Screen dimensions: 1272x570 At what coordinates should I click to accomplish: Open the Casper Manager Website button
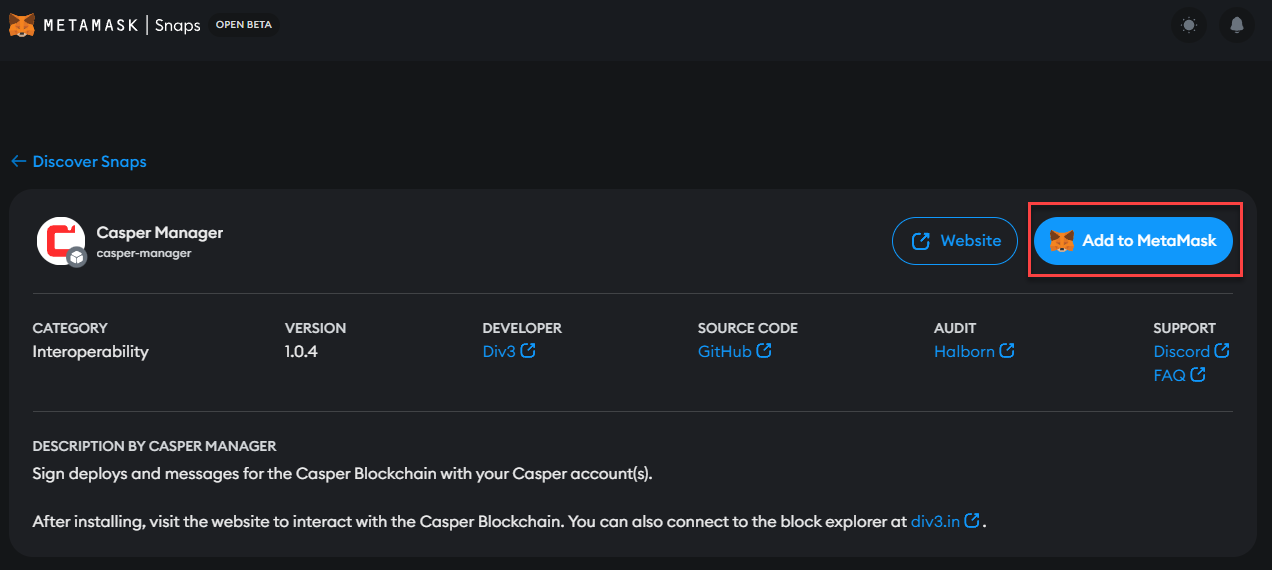[x=955, y=241]
